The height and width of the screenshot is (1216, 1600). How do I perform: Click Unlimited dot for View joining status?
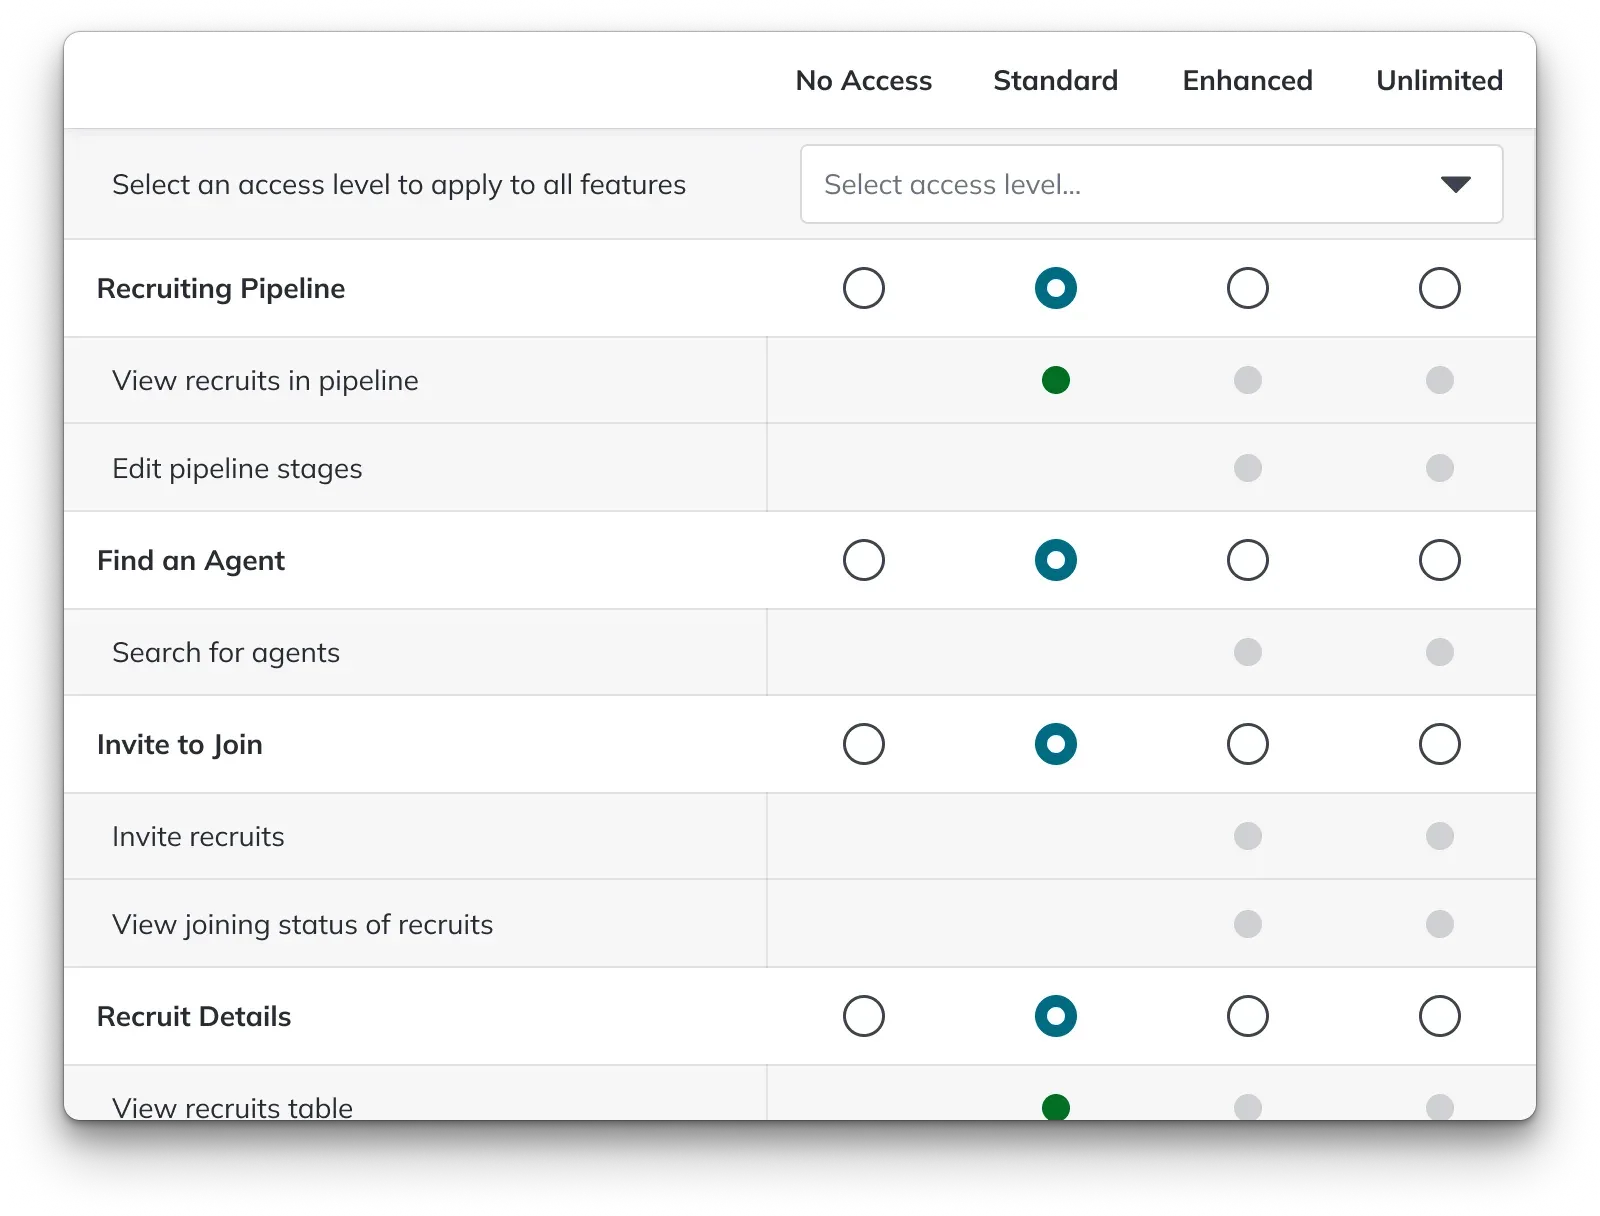(x=1440, y=924)
